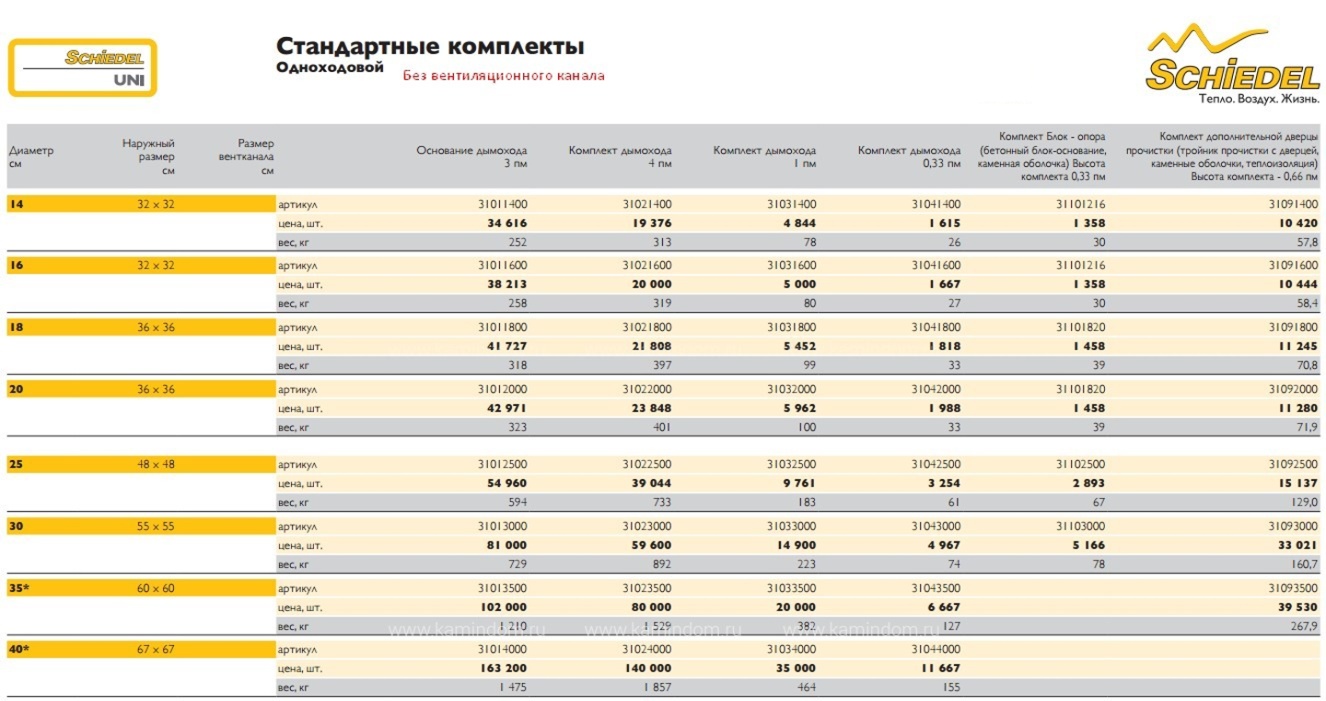
Task: Click outer size 55 × 55 cell
Action: pos(156,526)
